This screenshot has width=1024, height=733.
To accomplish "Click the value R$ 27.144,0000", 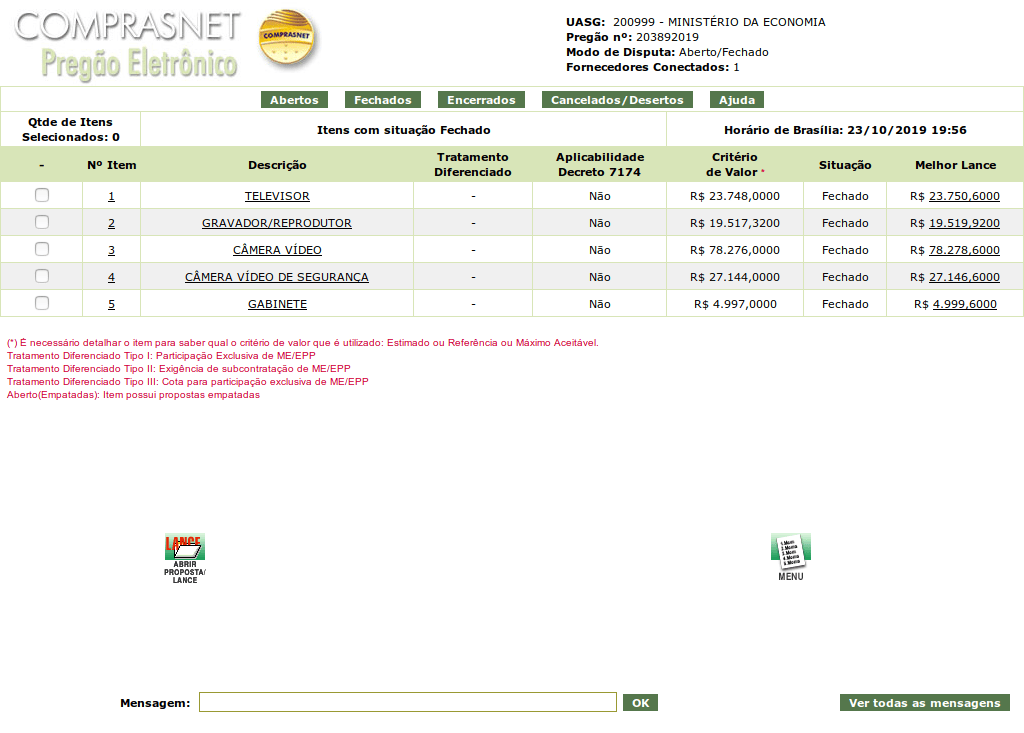I will (x=735, y=277).
